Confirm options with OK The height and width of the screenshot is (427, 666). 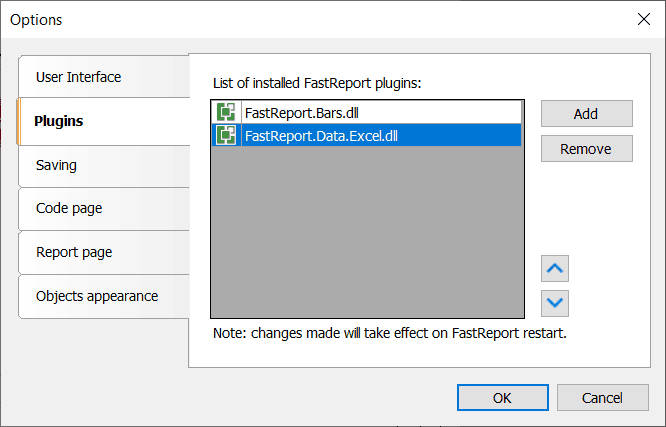click(x=503, y=398)
